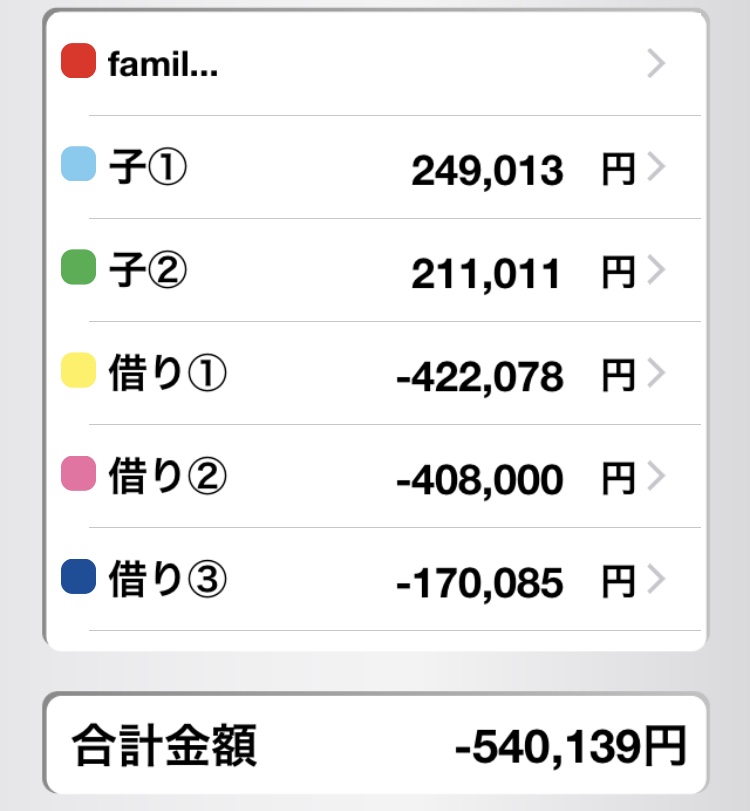Expand the famil... row chevron
This screenshot has width=750, height=811.
(x=656, y=64)
